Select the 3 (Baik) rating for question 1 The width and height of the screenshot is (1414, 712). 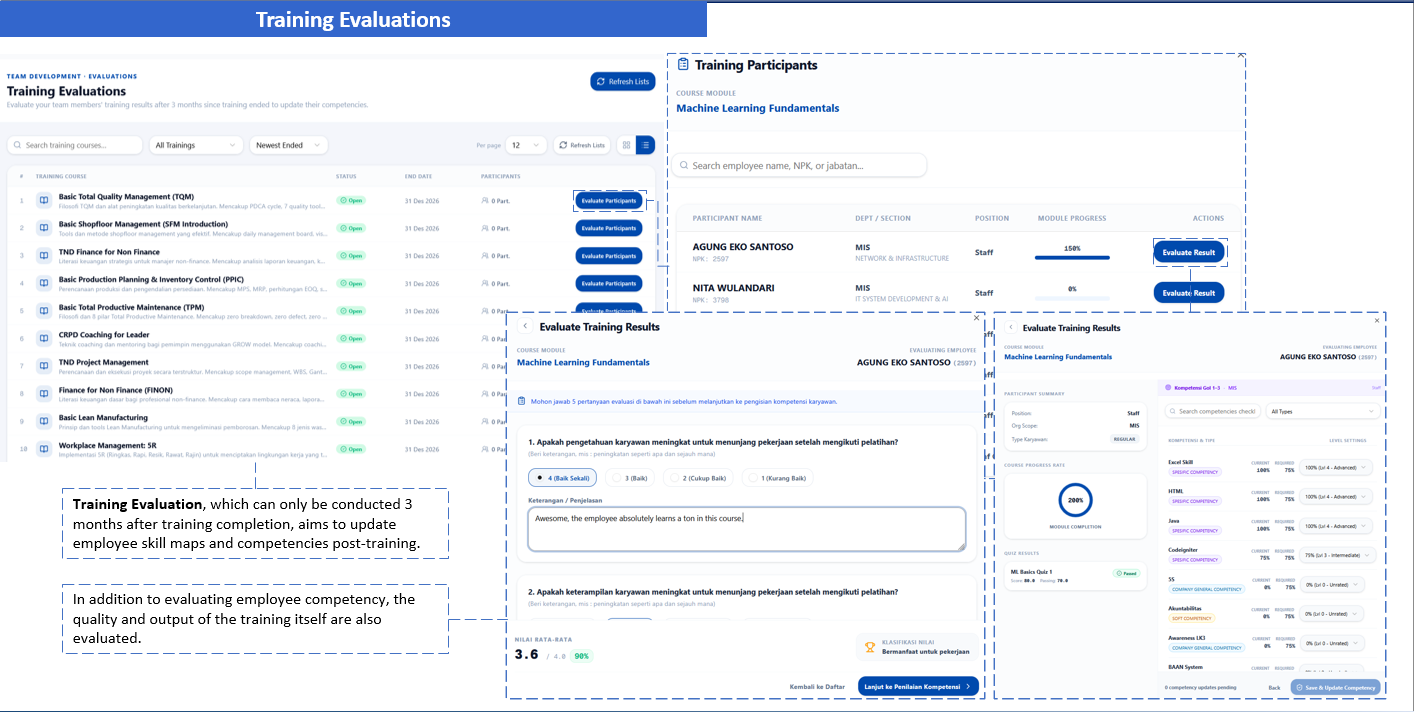630,478
